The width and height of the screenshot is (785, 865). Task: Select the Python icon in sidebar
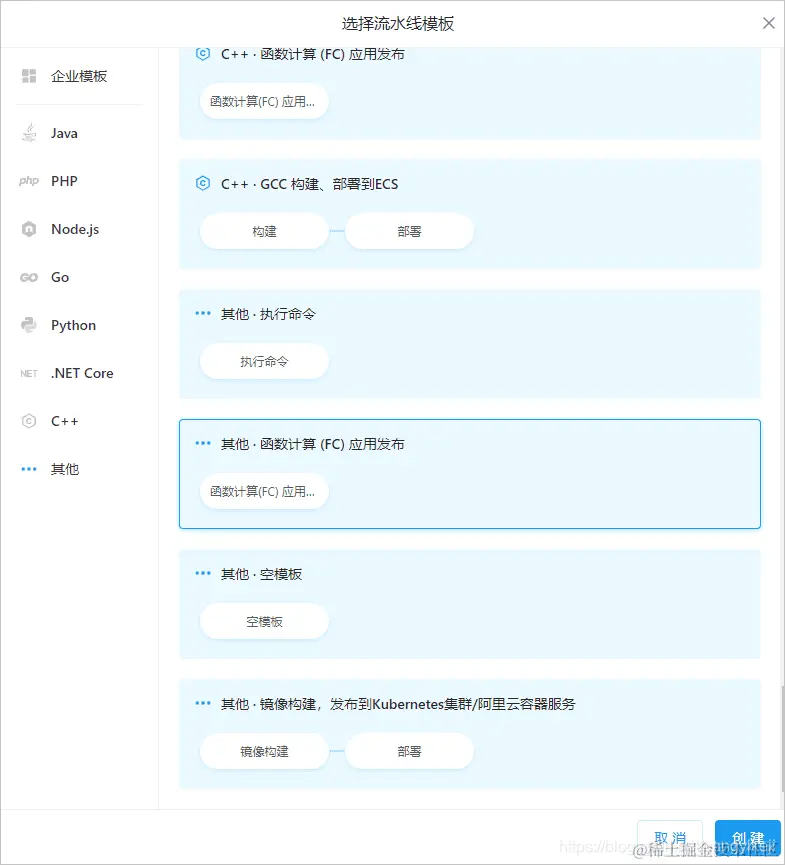[x=29, y=325]
